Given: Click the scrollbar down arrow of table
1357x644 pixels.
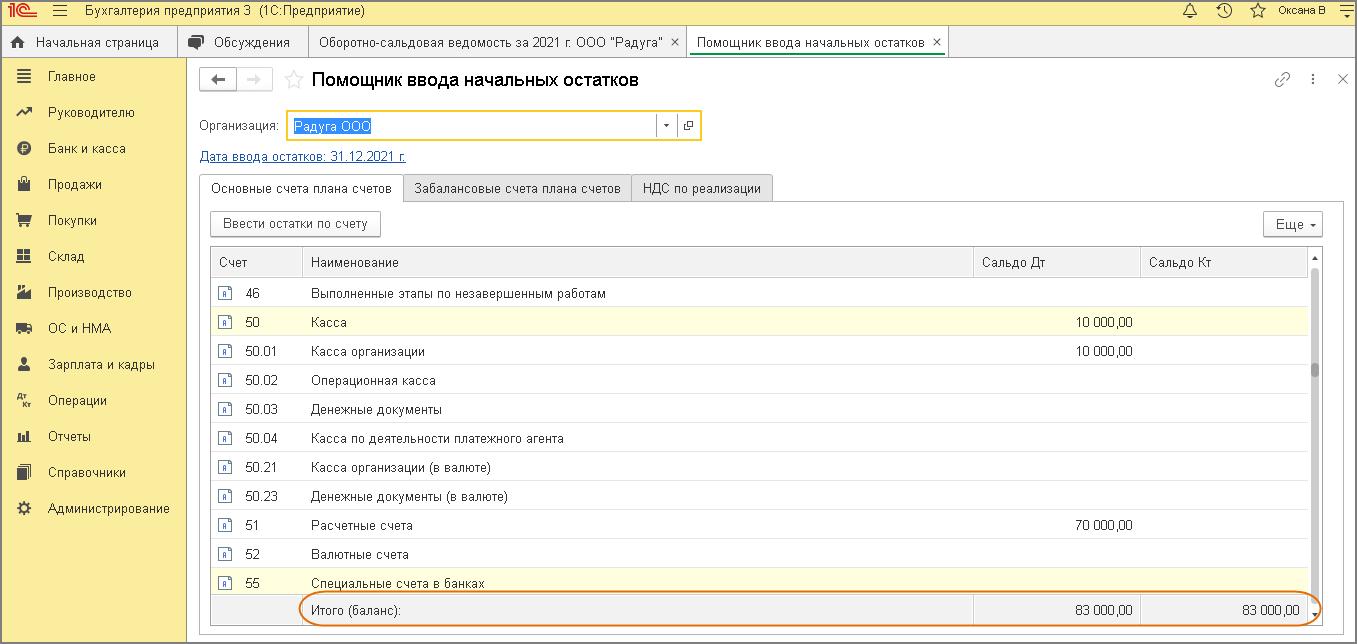Looking at the screenshot, I should click(x=1315, y=616).
